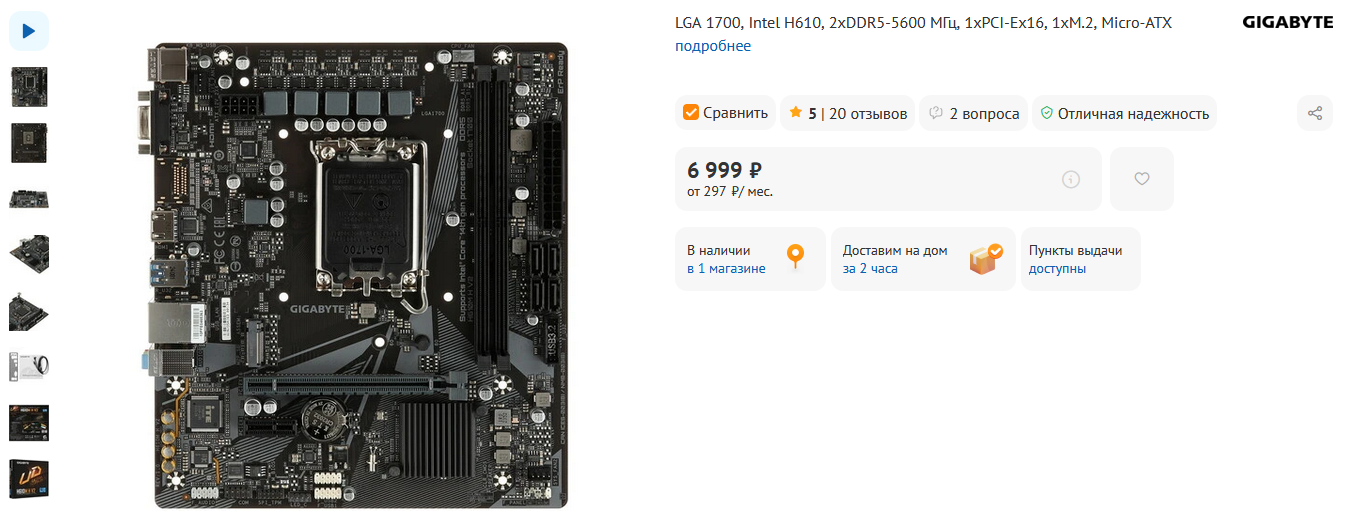Open доступны pickup points link
This screenshot has height=529, width=1359.
(x=1057, y=268)
